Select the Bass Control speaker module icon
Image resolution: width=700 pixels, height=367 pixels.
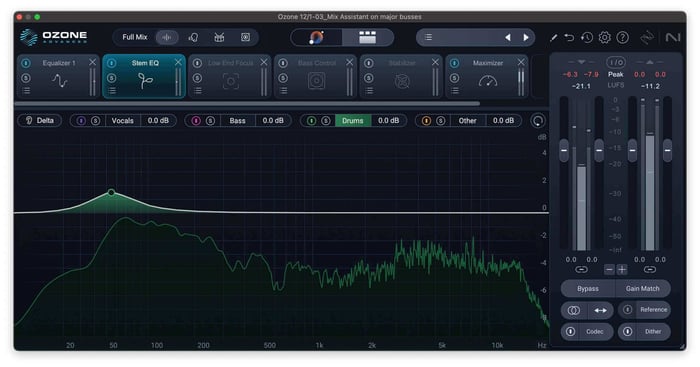pyautogui.click(x=317, y=81)
